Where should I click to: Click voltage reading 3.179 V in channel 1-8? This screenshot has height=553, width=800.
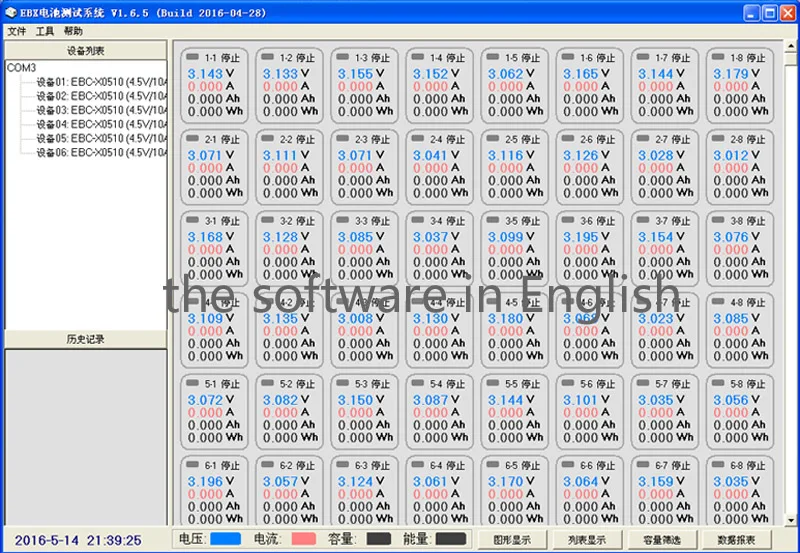pyautogui.click(x=736, y=74)
